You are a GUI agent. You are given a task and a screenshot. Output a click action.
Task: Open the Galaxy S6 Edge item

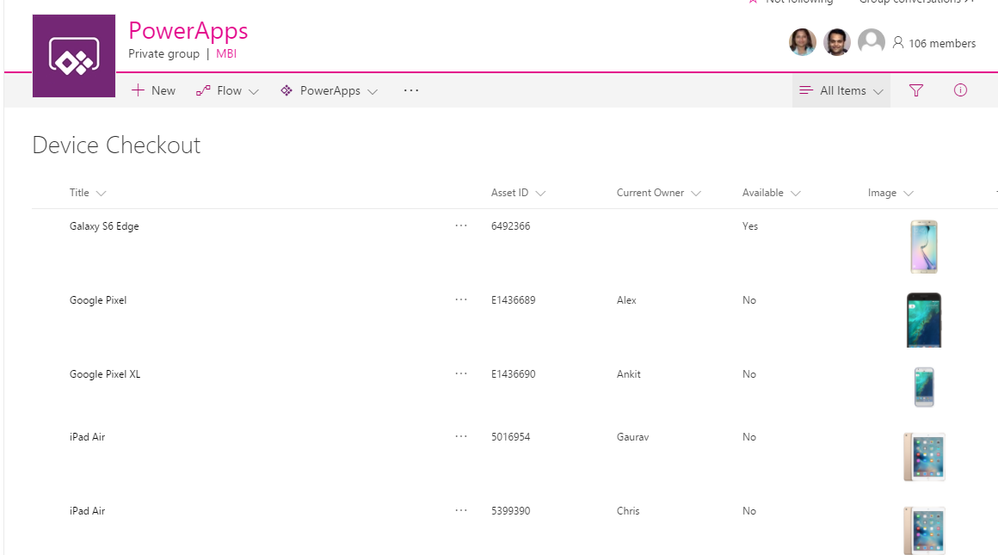104,226
